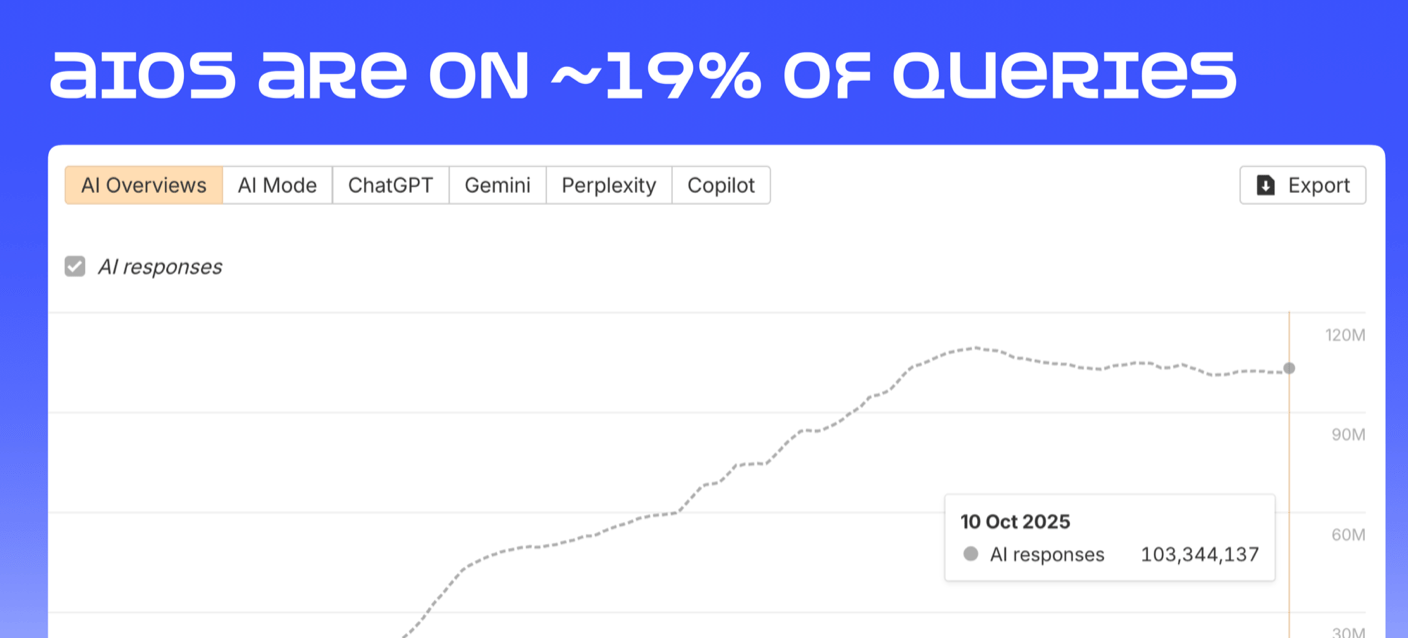
Task: Click the checkmark inside the AI responses box
Action: 75,266
